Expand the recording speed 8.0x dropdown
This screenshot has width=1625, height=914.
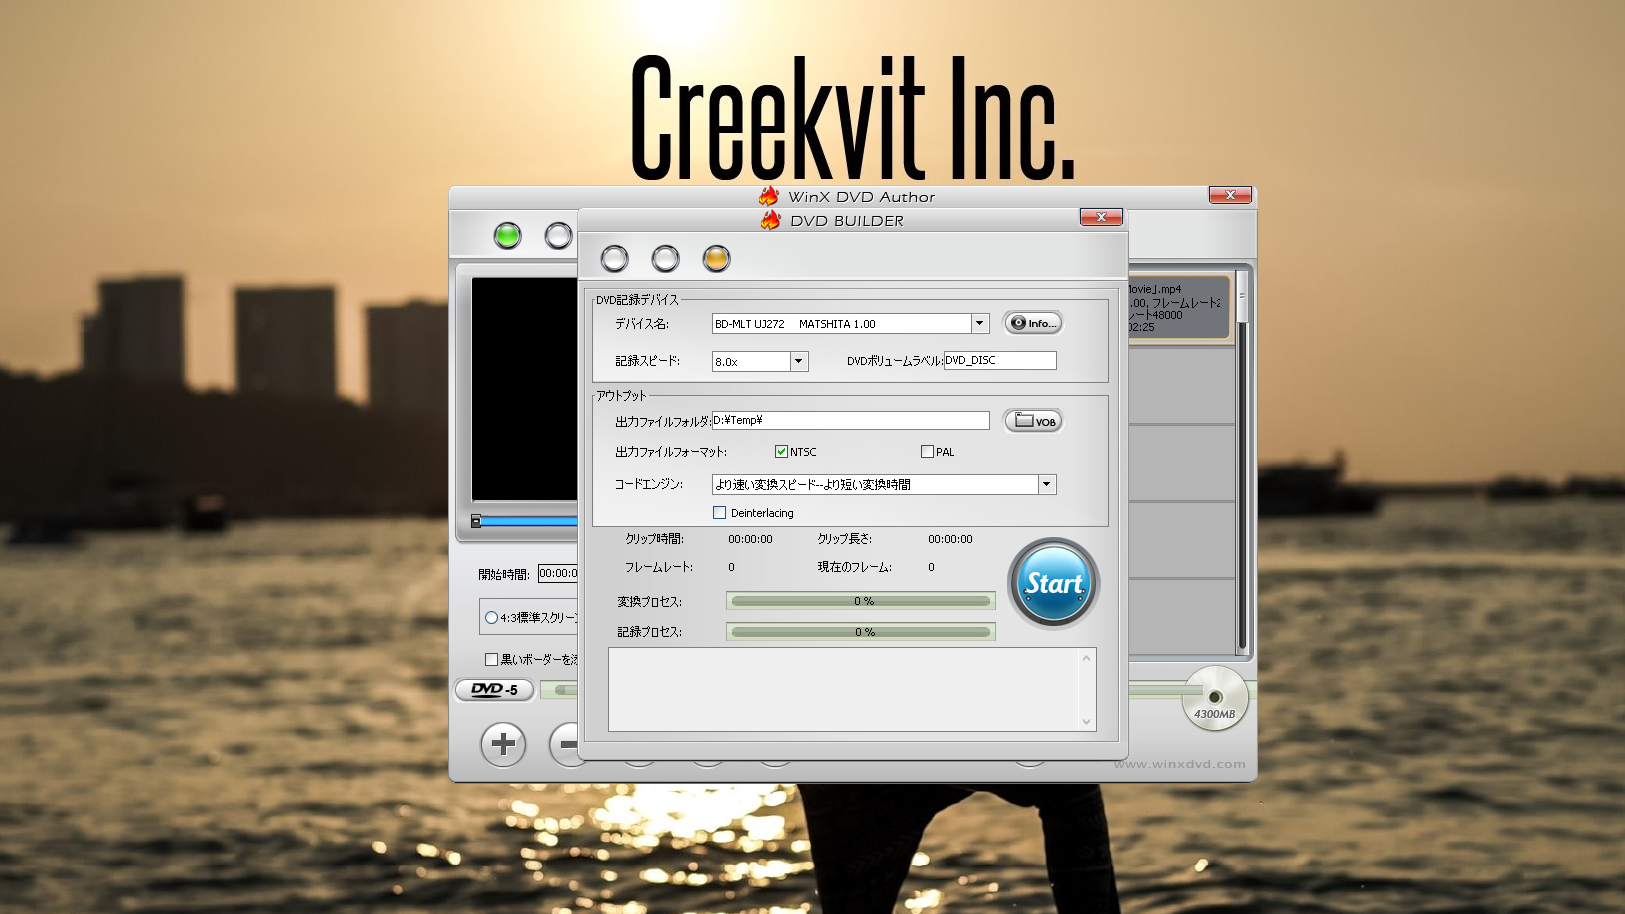click(798, 361)
